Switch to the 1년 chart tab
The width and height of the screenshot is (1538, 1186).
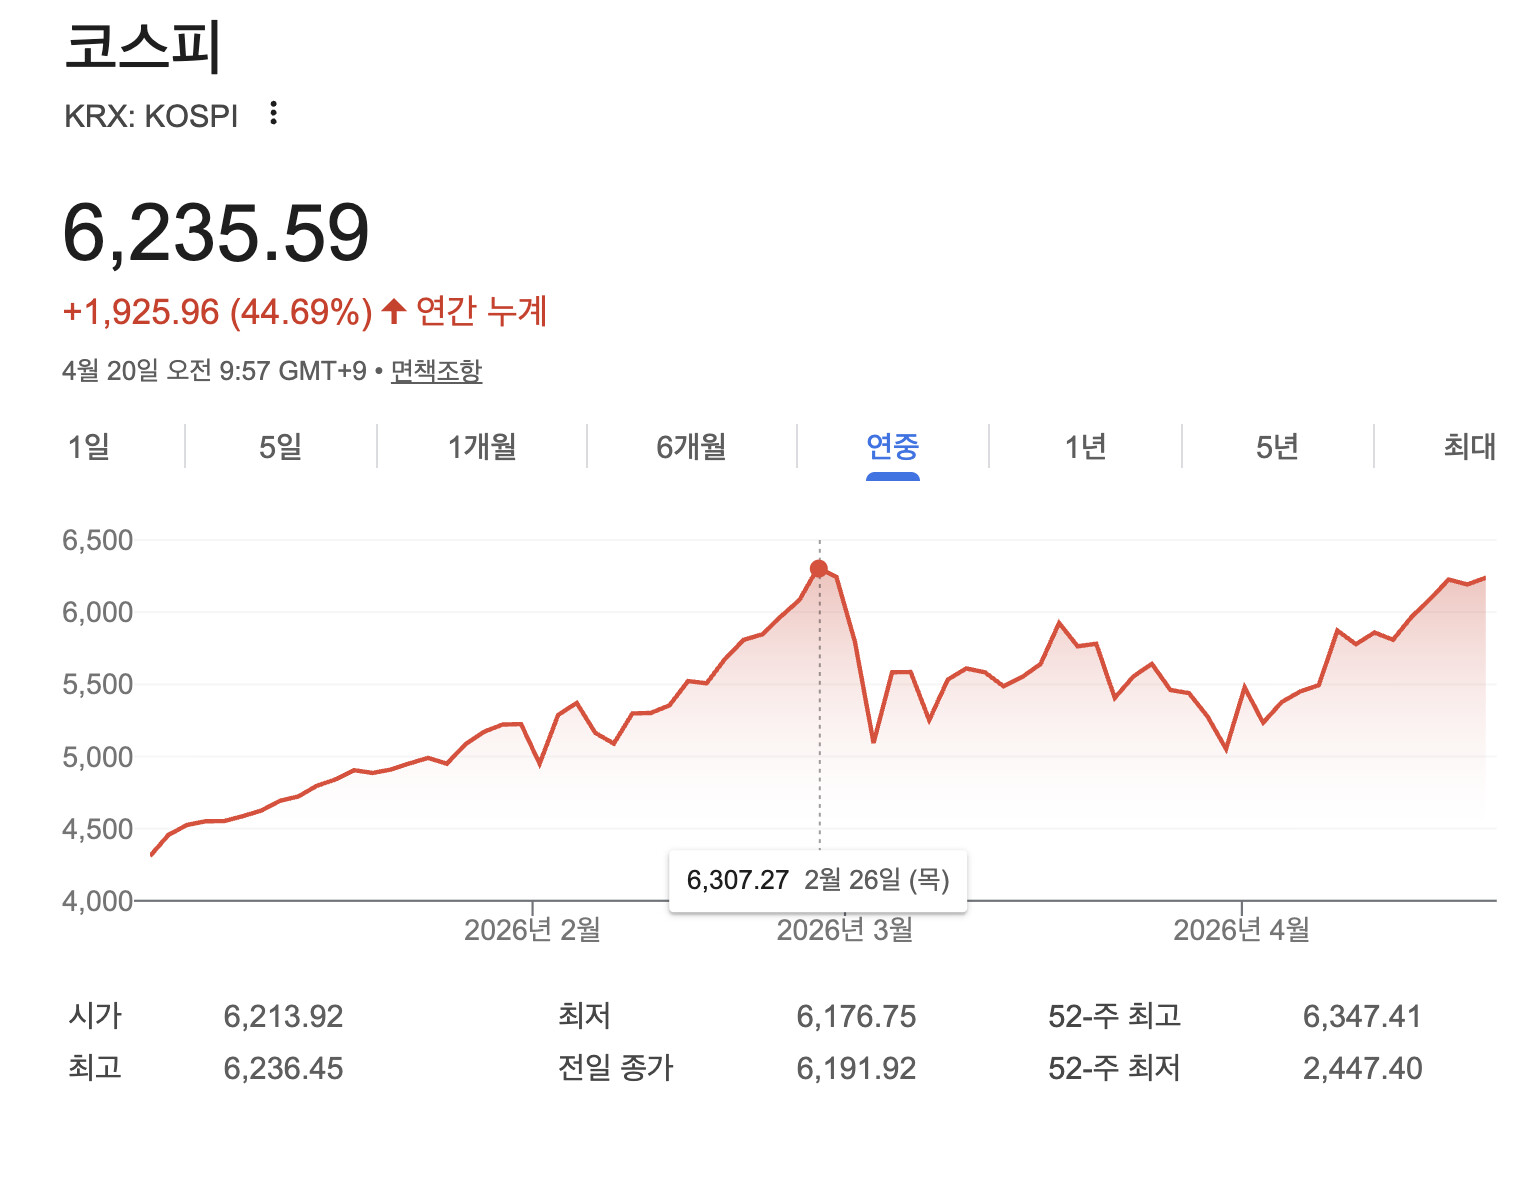point(1085,446)
